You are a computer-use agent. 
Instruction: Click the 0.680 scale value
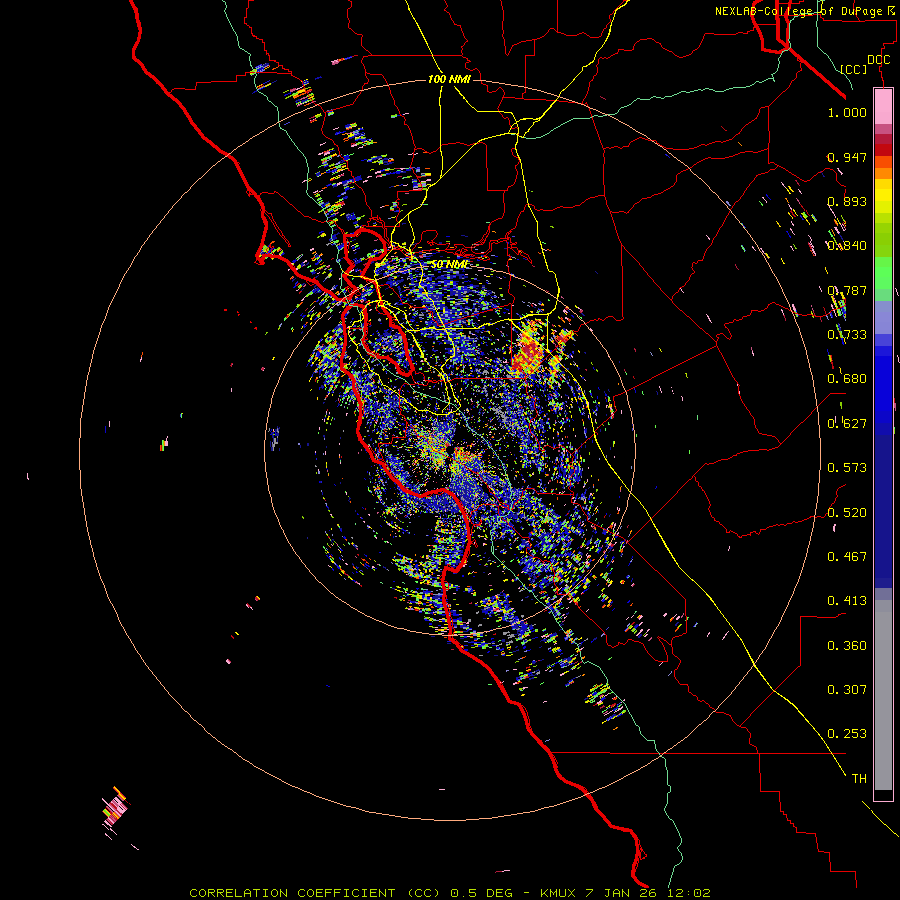pos(847,379)
